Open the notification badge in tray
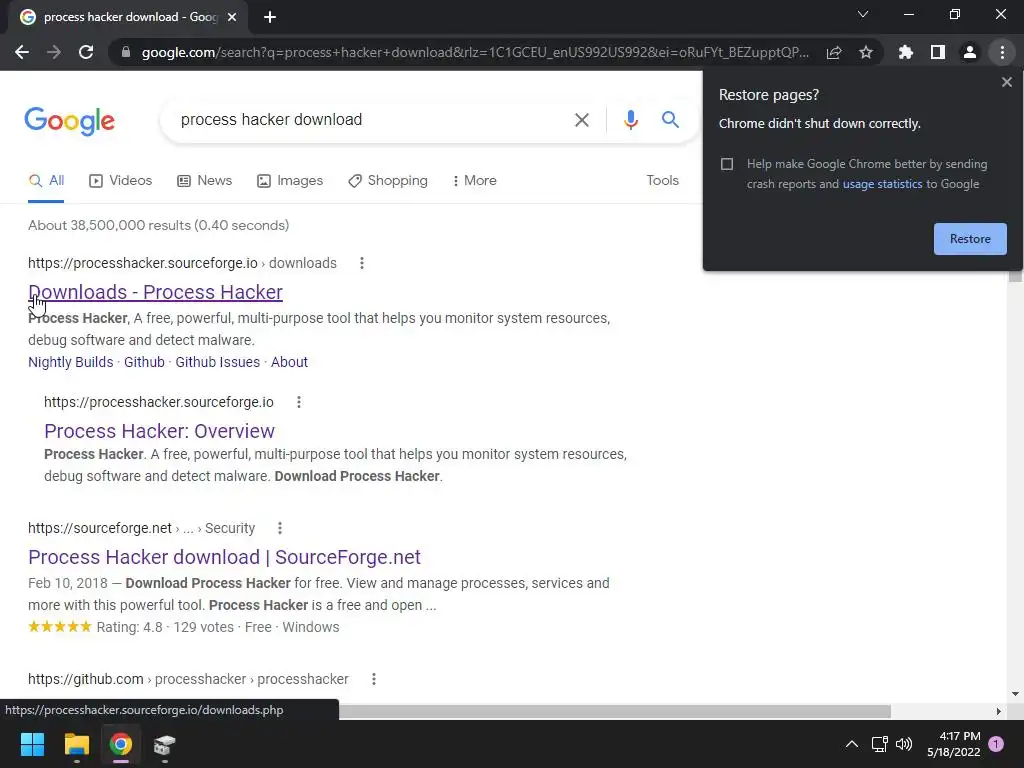The height and width of the screenshot is (768, 1024). pyautogui.click(x=996, y=743)
